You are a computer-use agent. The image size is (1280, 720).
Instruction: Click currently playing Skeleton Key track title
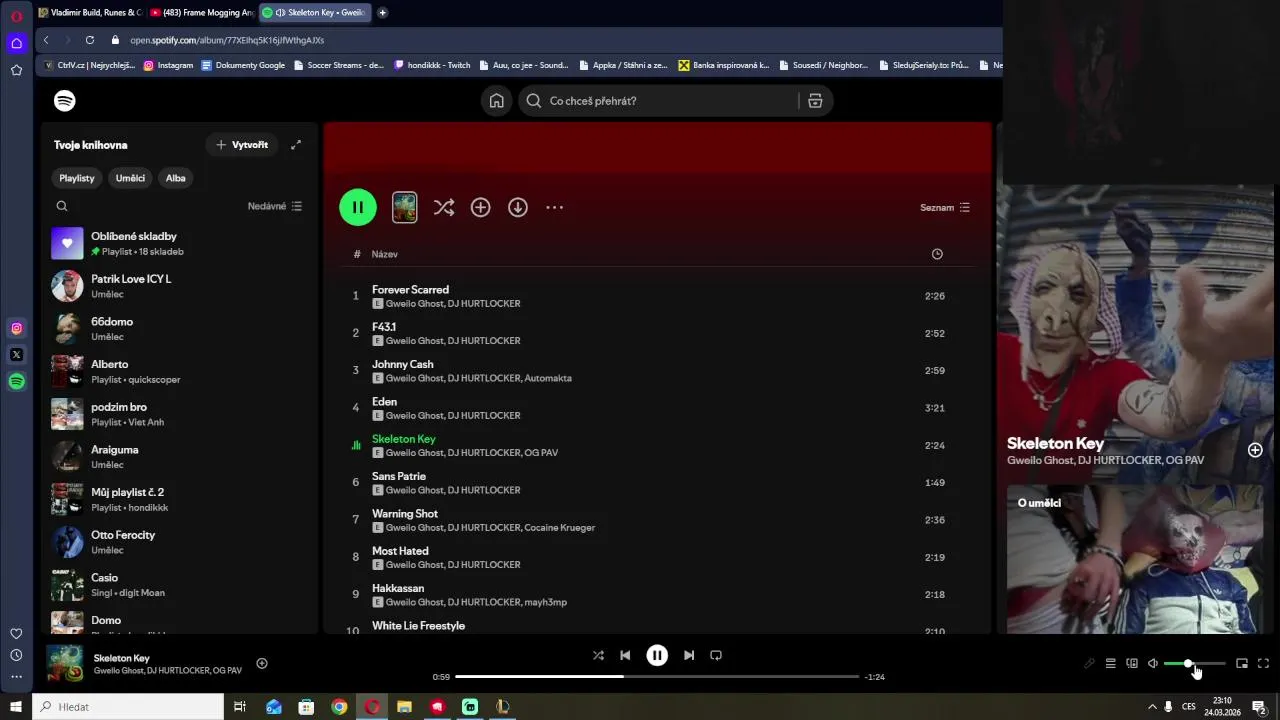tap(404, 439)
